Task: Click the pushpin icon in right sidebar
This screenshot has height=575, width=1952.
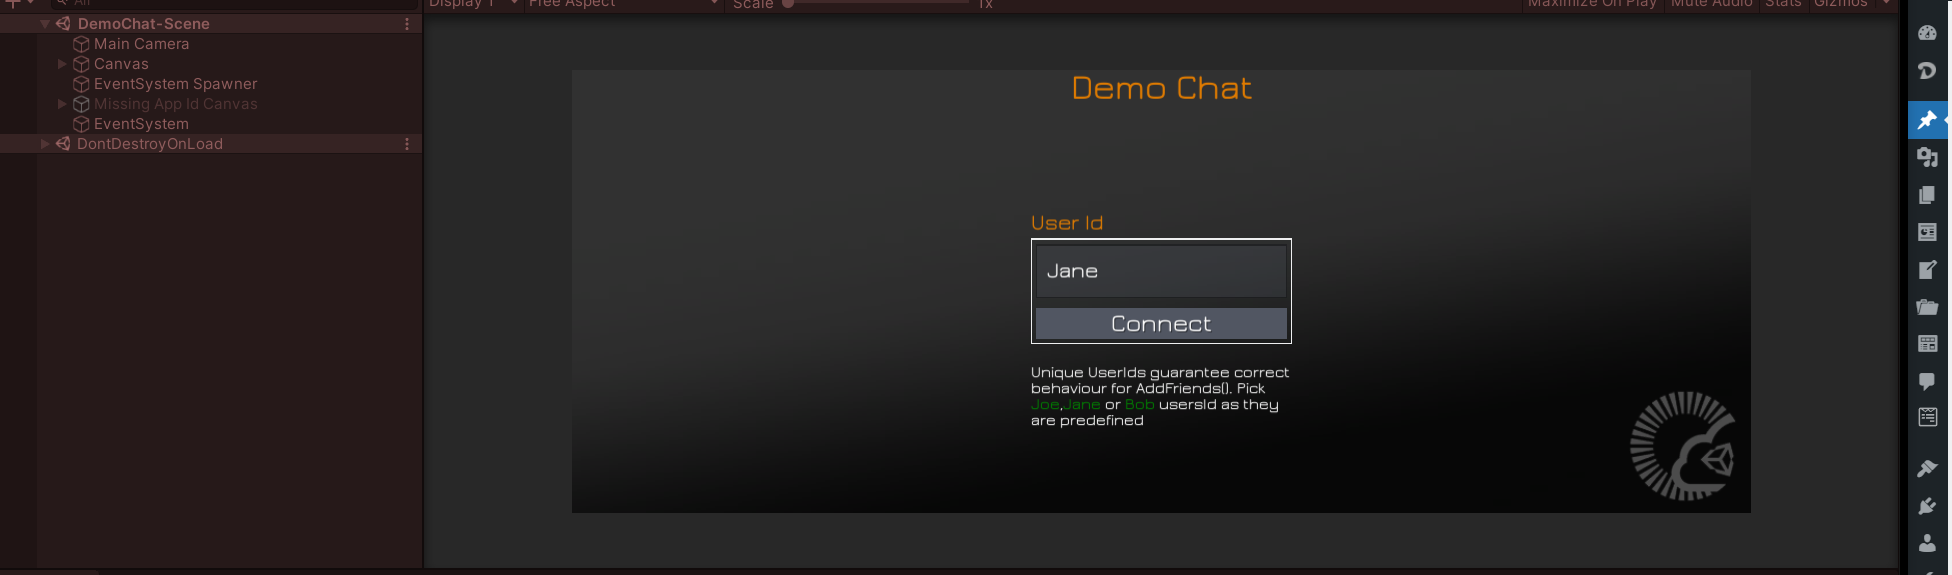Action: click(1927, 120)
